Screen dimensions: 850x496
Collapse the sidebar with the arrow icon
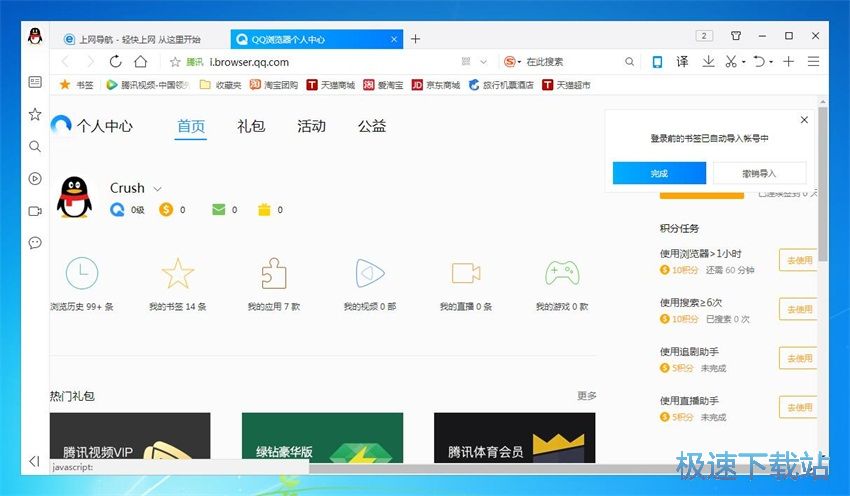click(34, 461)
